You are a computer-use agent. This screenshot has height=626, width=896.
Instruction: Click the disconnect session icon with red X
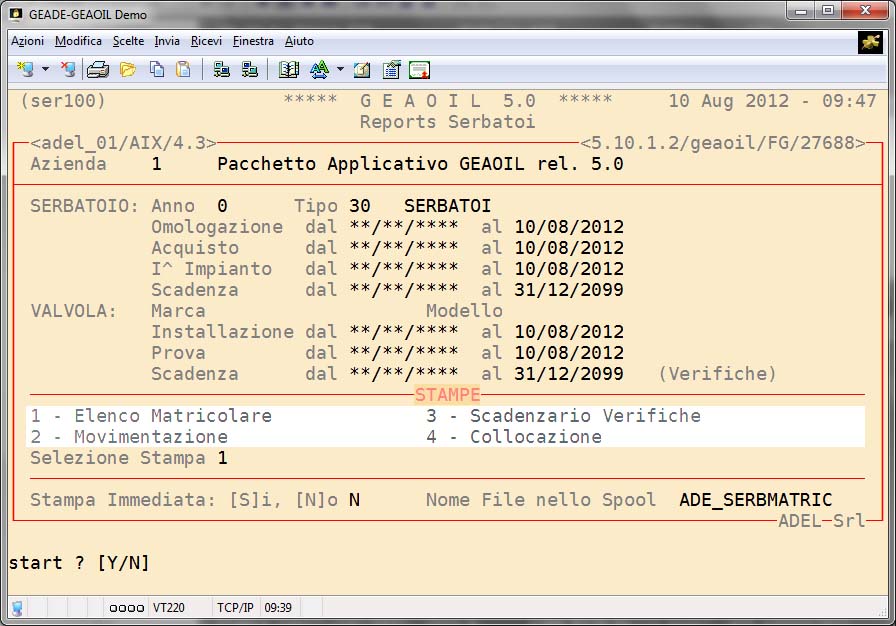tap(67, 70)
